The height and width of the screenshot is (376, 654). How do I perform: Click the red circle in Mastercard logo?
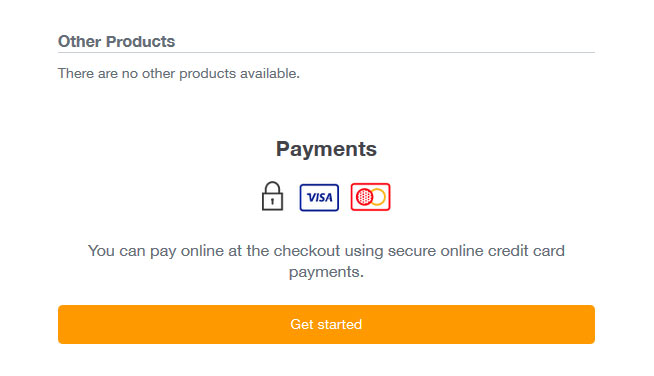point(365,197)
